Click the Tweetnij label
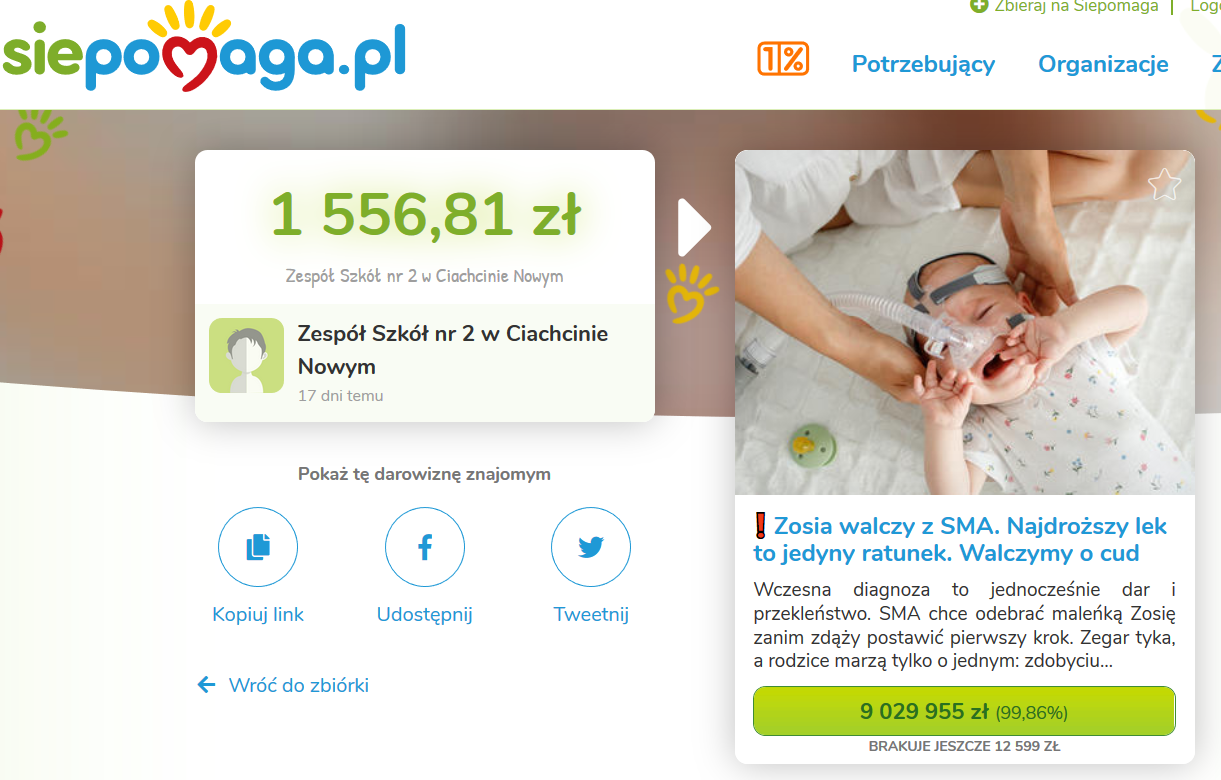Screen dimensions: 1221x780 (591, 615)
